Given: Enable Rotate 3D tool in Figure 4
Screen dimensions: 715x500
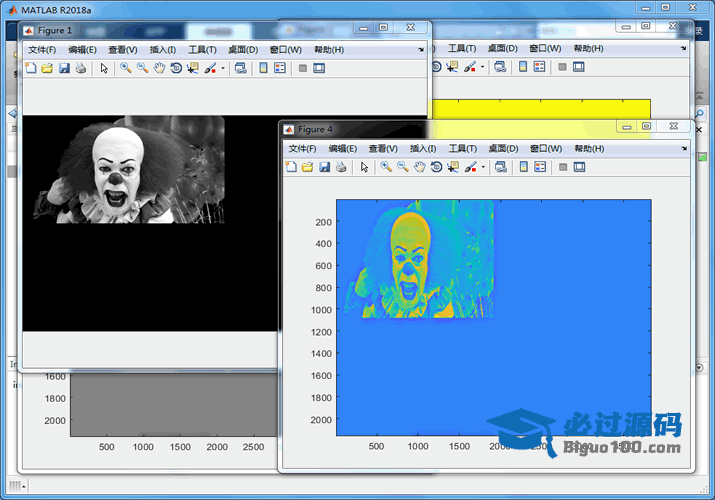Looking at the screenshot, I should (436, 167).
